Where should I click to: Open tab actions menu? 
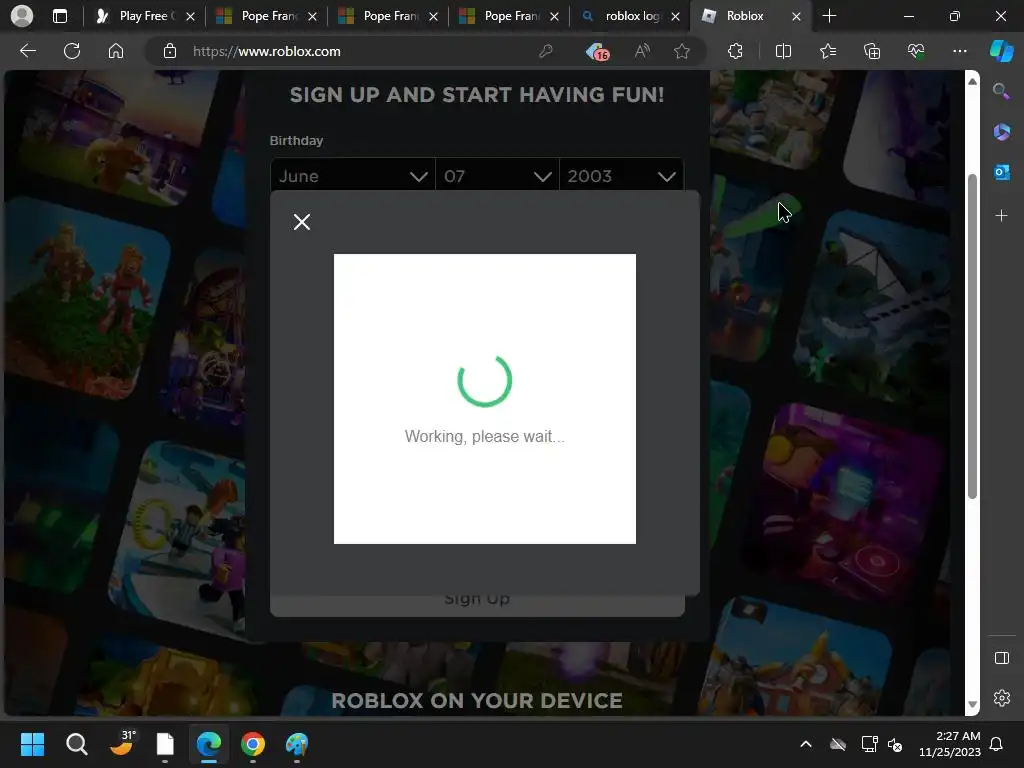point(59,16)
